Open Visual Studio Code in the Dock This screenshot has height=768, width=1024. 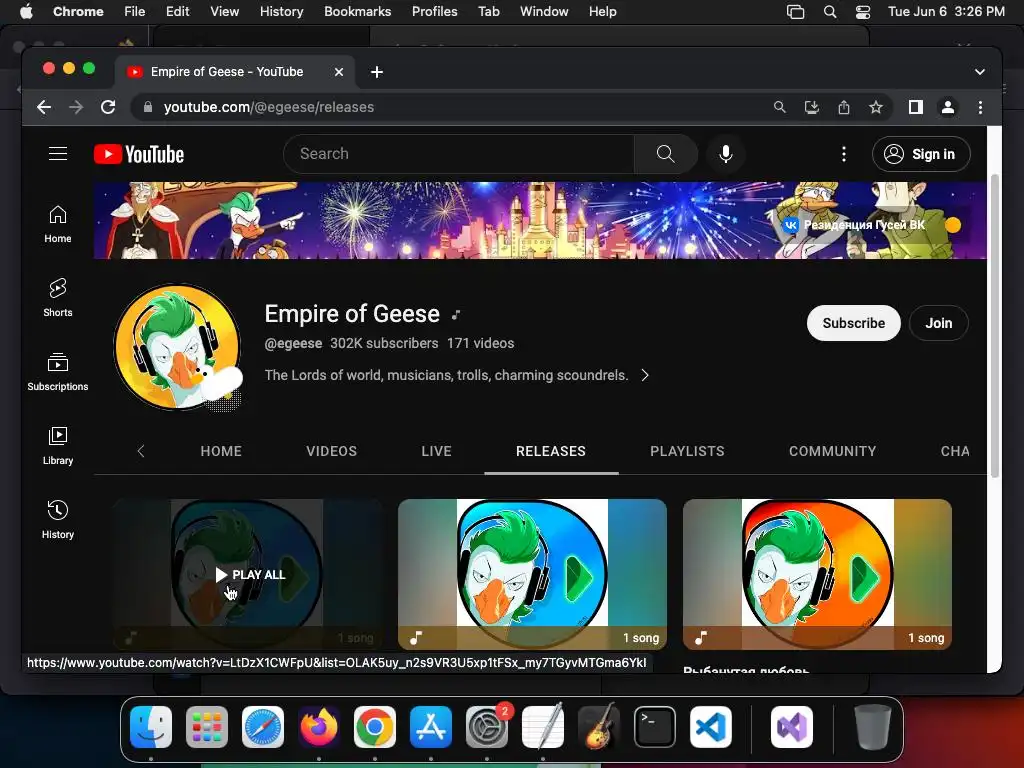[x=711, y=727]
